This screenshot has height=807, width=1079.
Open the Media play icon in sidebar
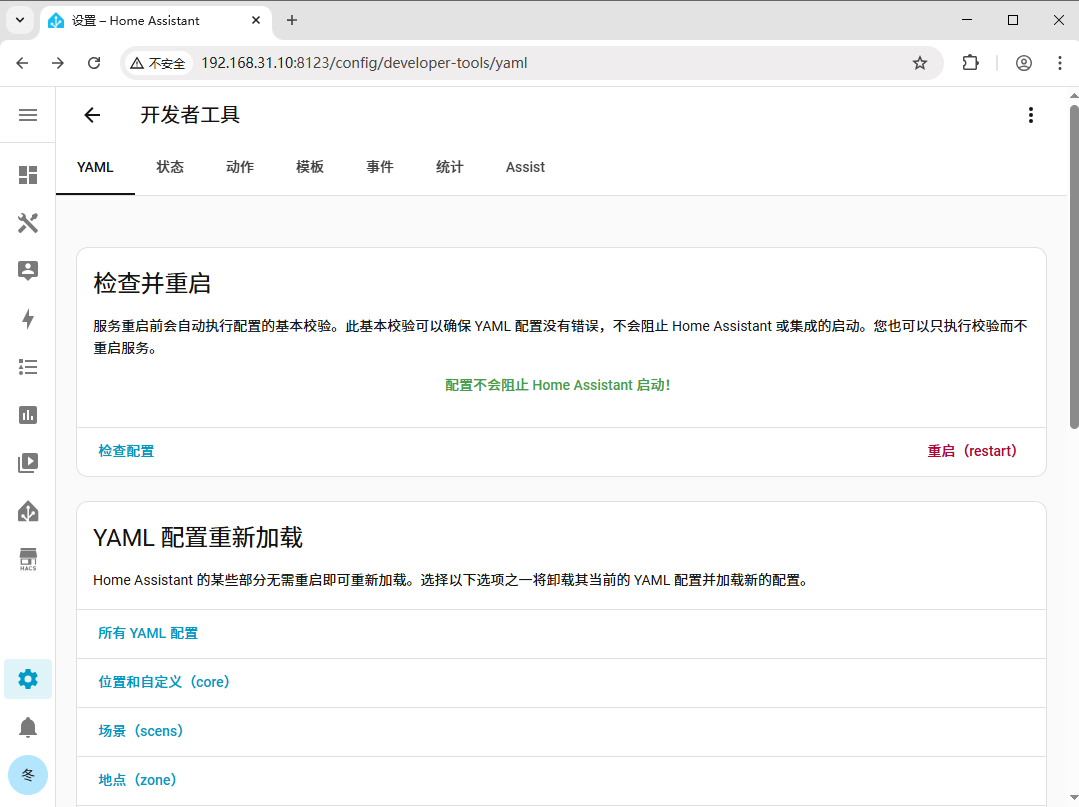point(28,462)
